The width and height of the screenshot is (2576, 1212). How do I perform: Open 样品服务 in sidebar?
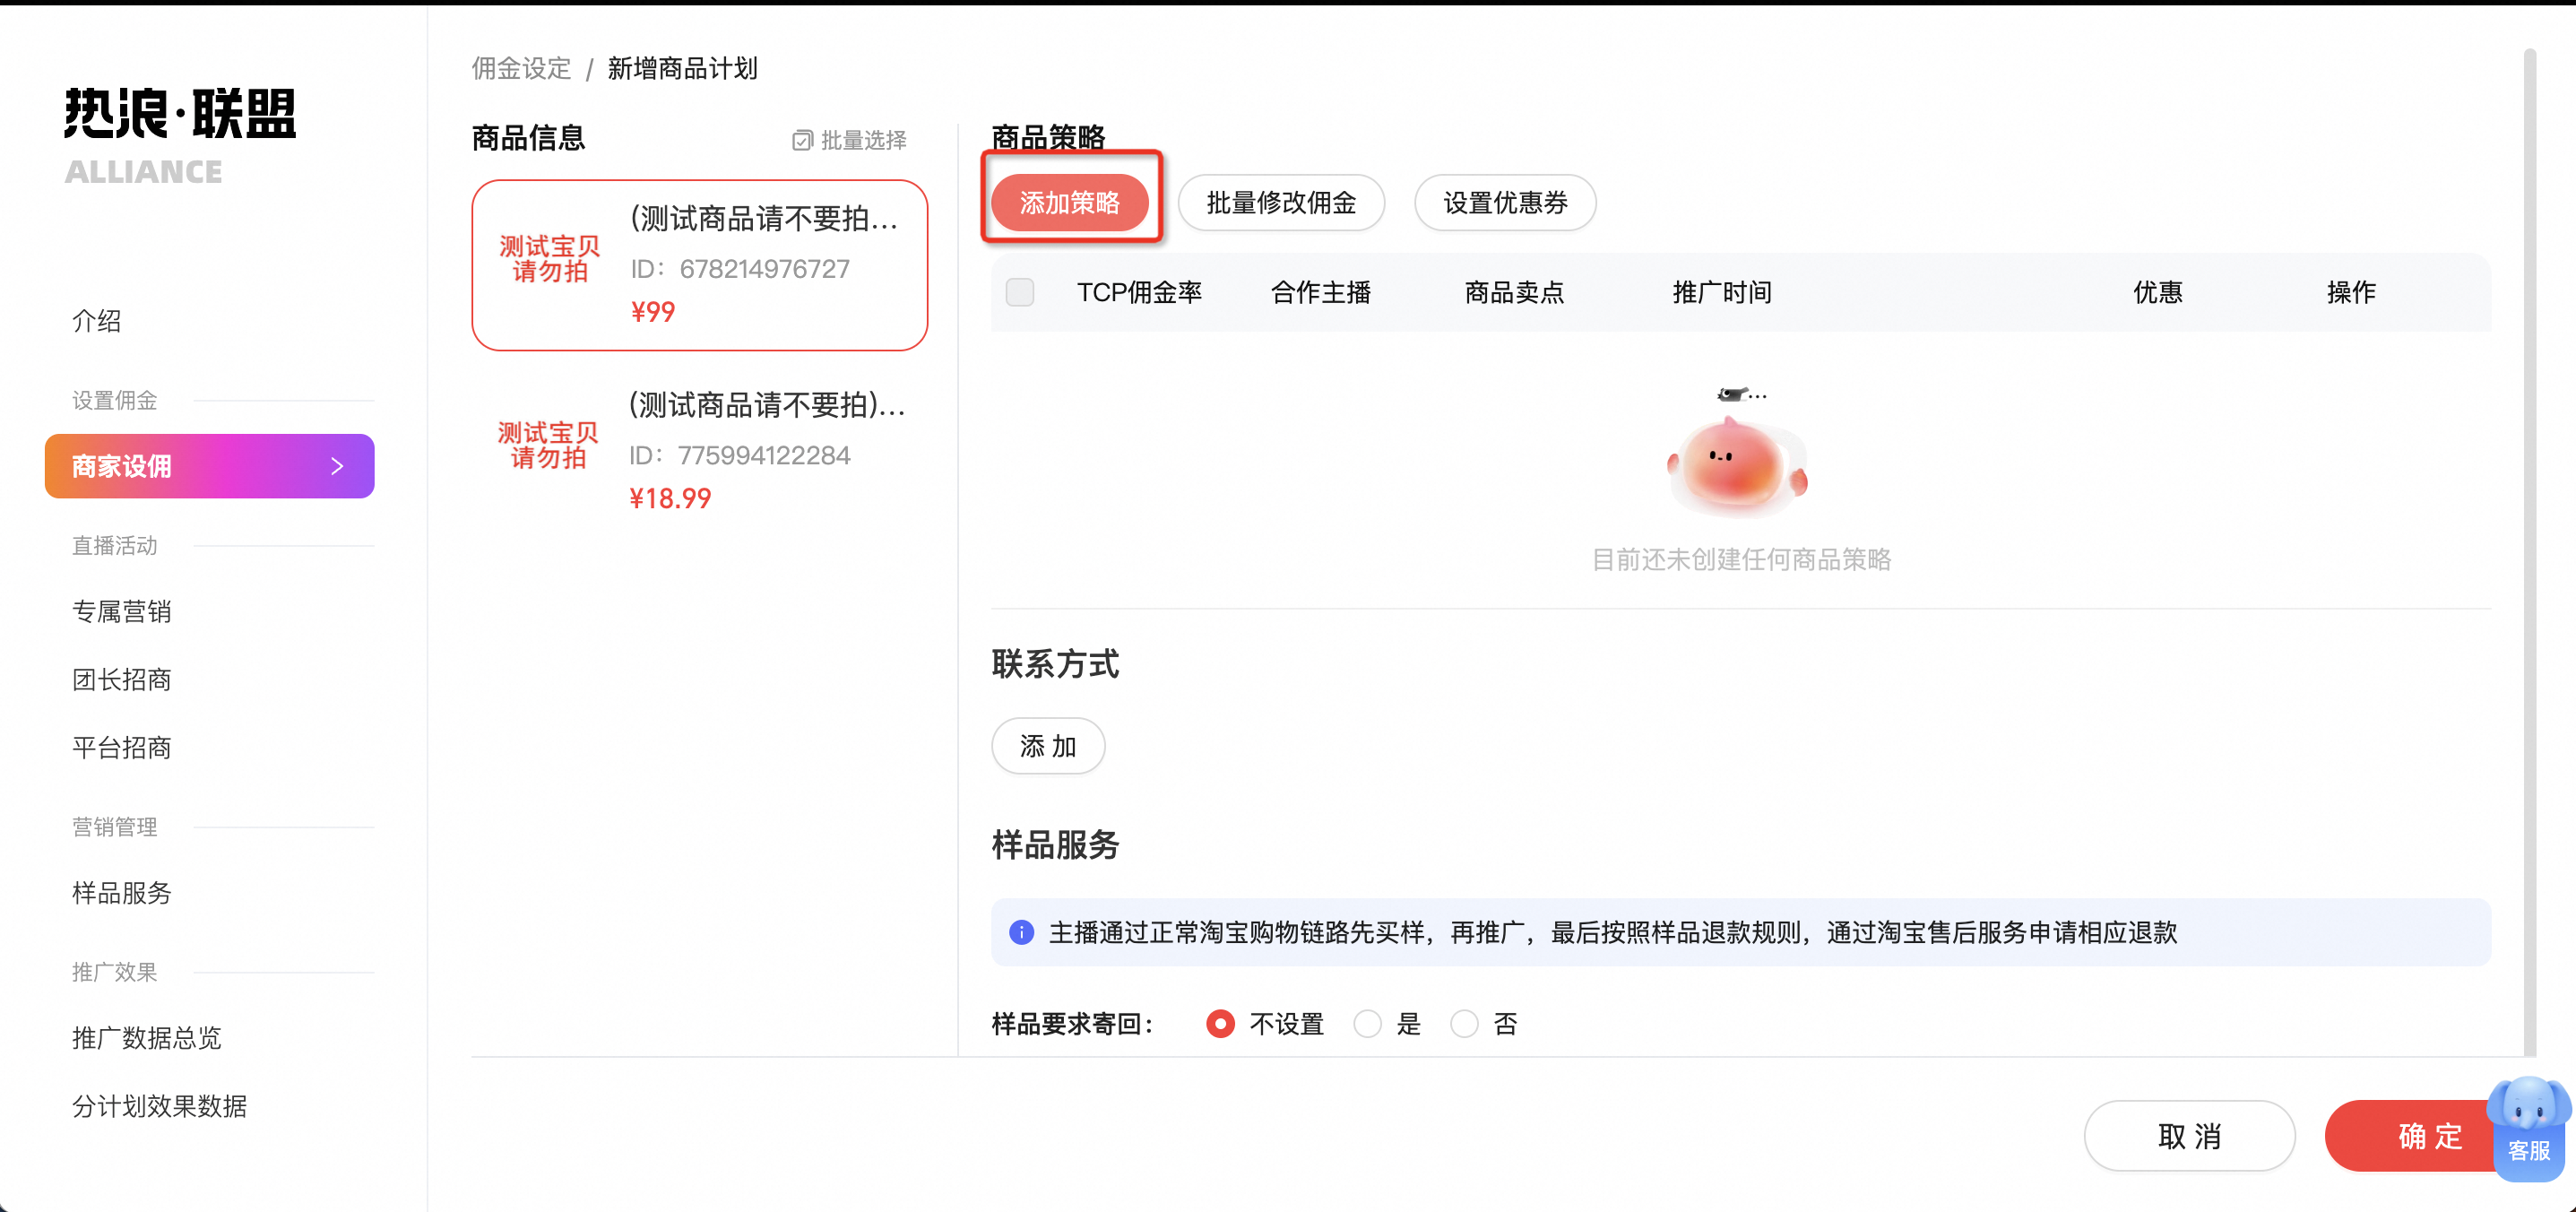coord(122,892)
